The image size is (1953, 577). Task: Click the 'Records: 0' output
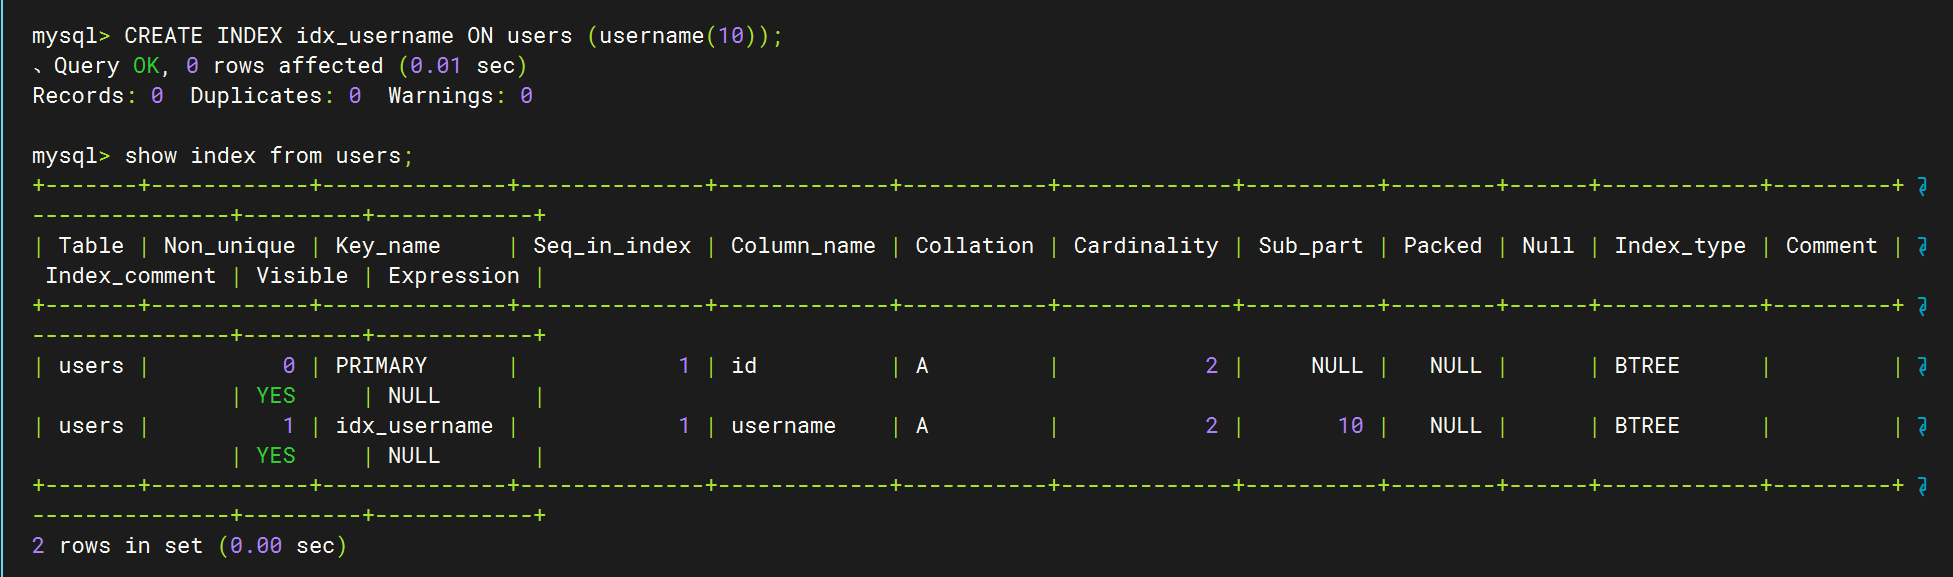(98, 96)
